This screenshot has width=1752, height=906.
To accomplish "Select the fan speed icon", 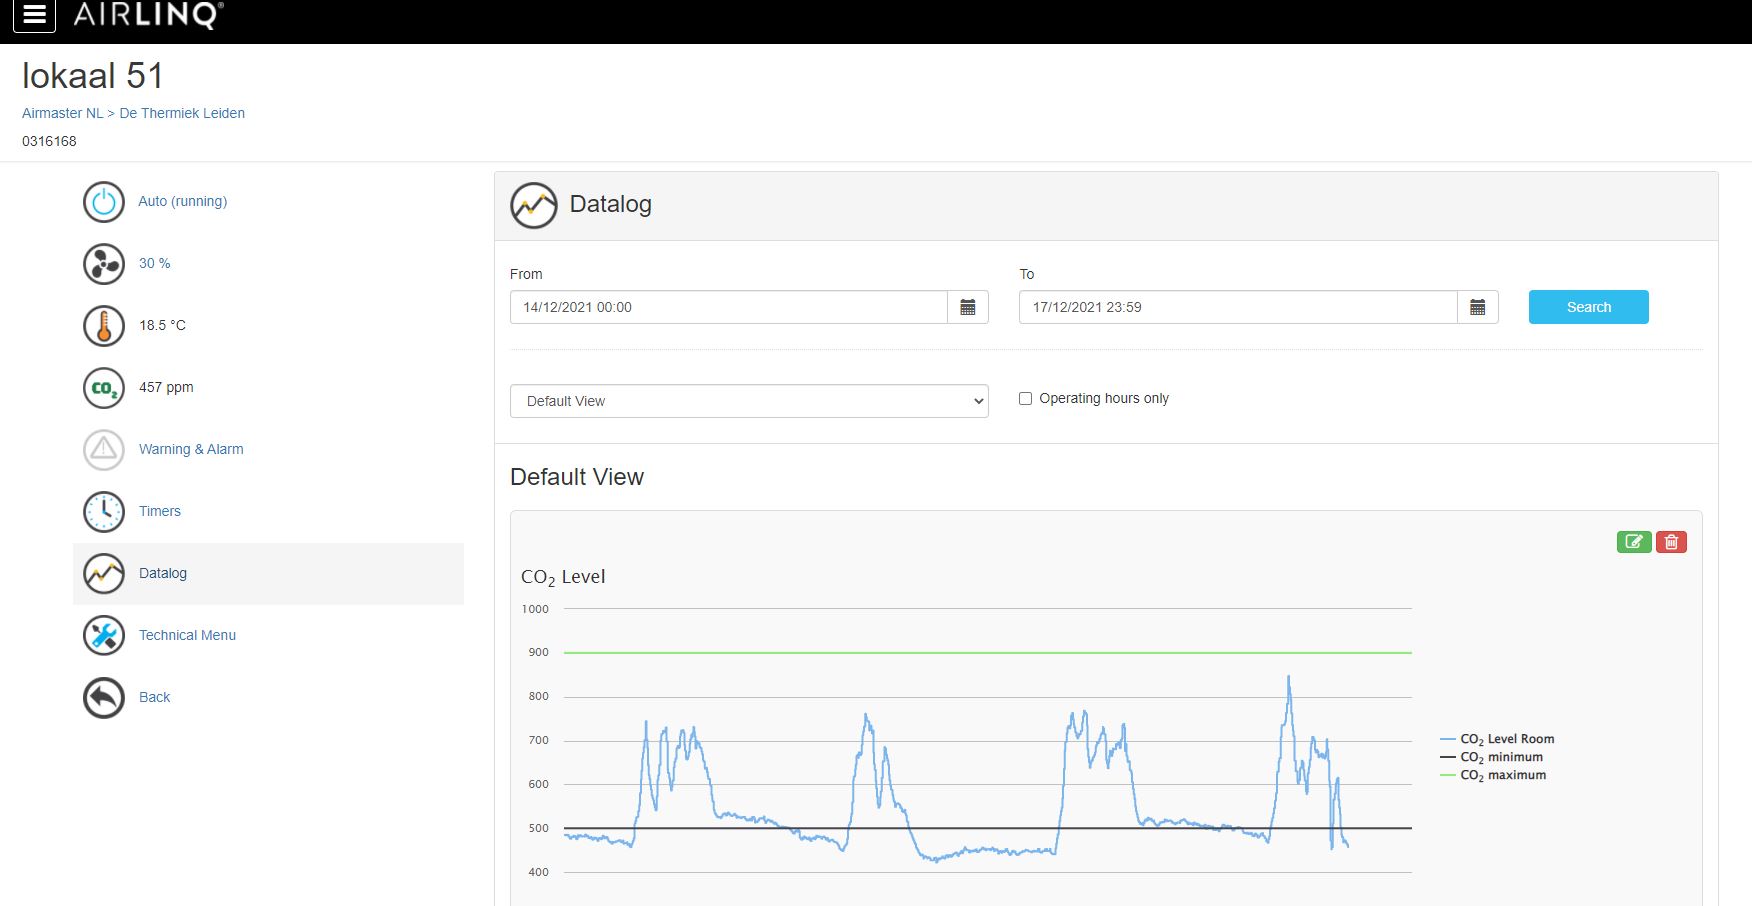I will click(104, 264).
